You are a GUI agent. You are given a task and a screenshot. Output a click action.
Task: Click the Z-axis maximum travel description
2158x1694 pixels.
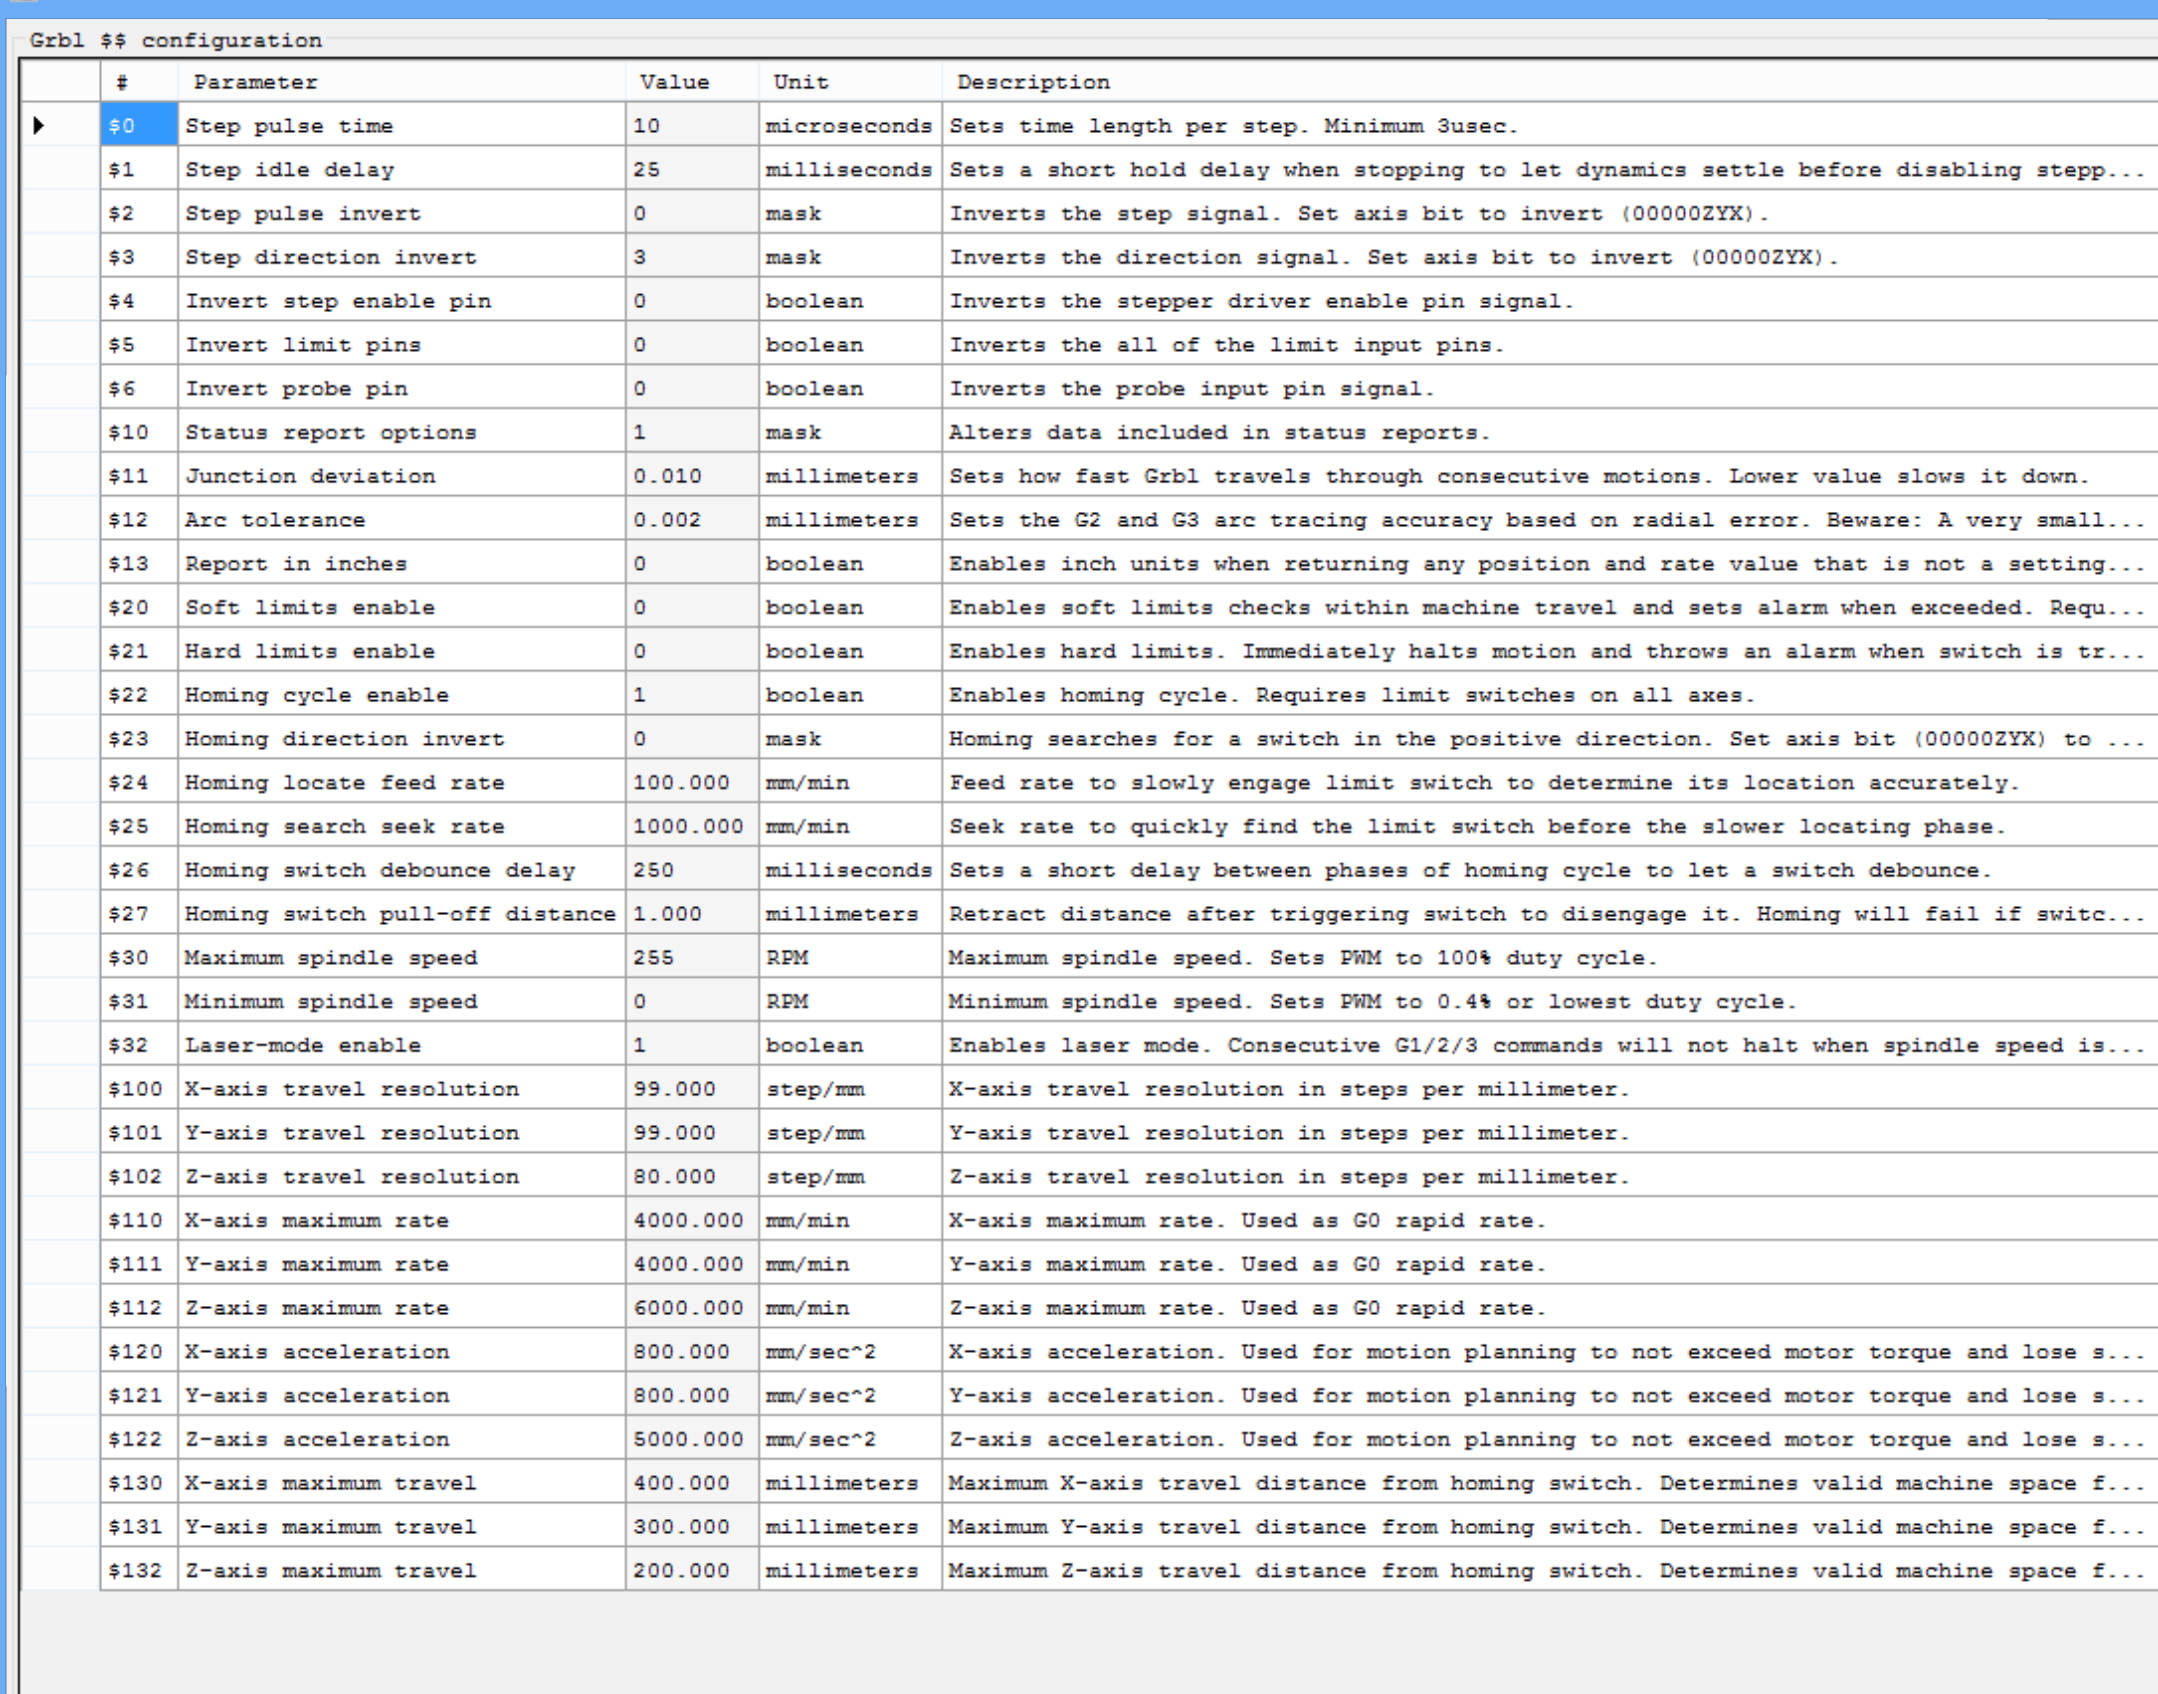1547,1571
